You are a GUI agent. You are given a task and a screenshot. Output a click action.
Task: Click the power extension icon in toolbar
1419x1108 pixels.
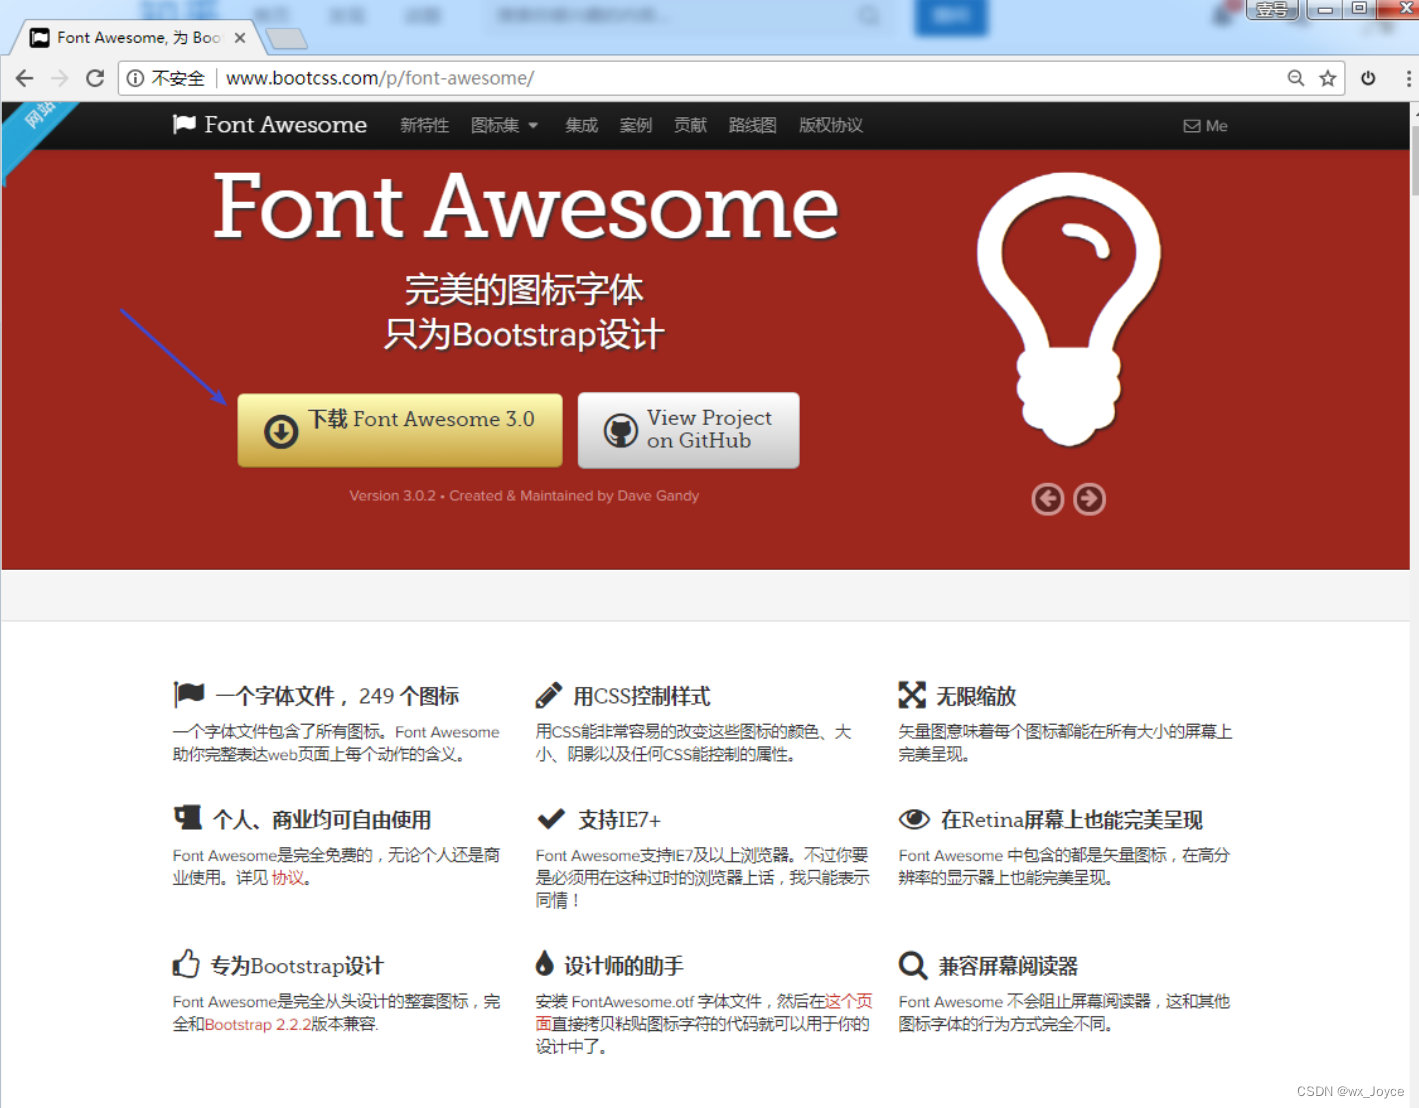coord(1368,78)
